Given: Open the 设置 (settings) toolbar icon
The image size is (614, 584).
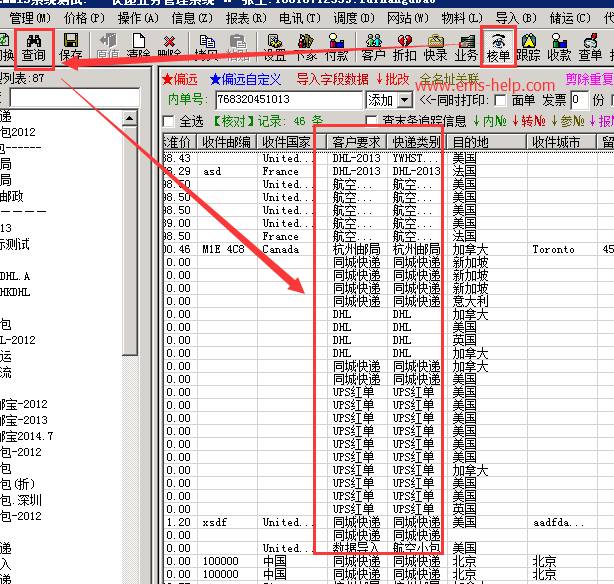Looking at the screenshot, I should coord(274,48).
